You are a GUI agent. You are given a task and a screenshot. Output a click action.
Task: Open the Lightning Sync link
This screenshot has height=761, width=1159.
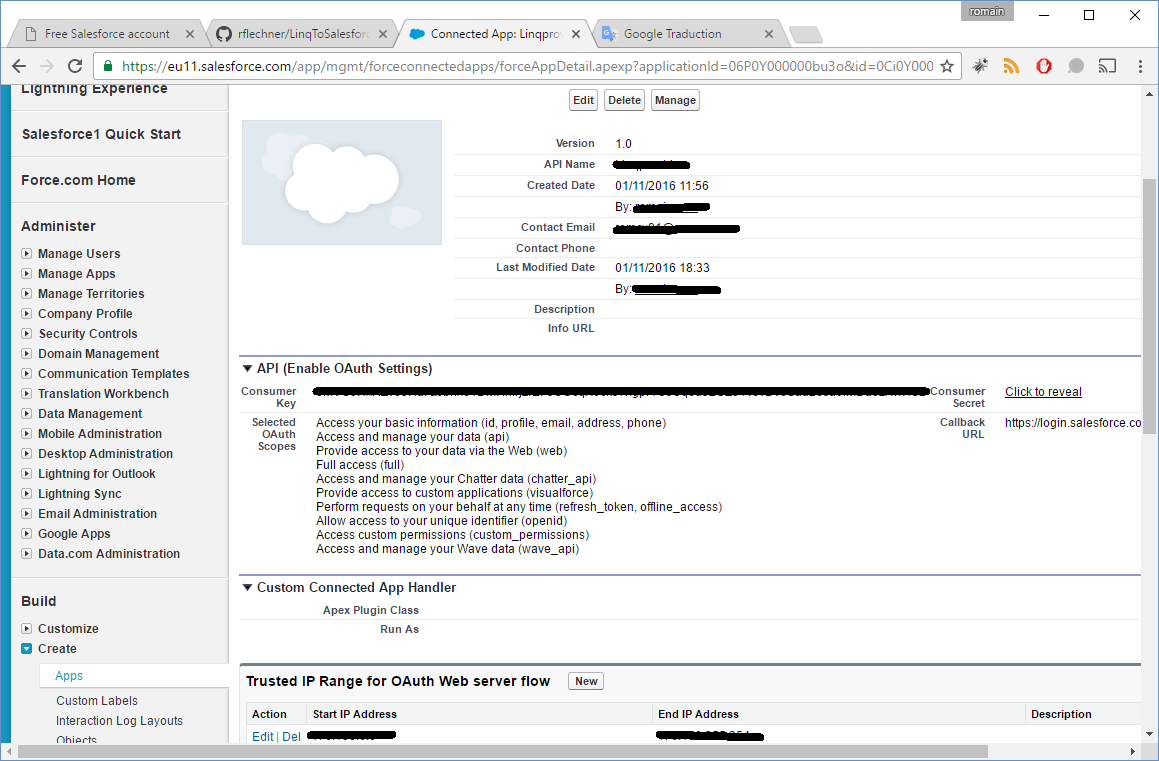click(x=80, y=494)
